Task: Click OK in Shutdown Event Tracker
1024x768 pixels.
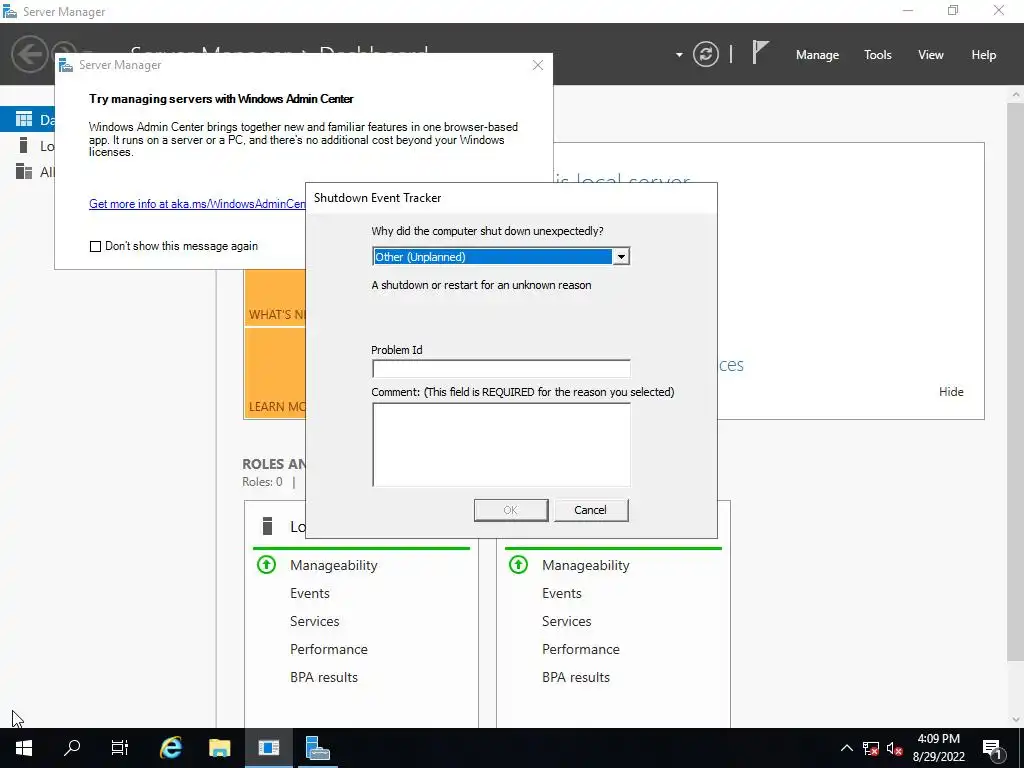Action: (x=511, y=510)
